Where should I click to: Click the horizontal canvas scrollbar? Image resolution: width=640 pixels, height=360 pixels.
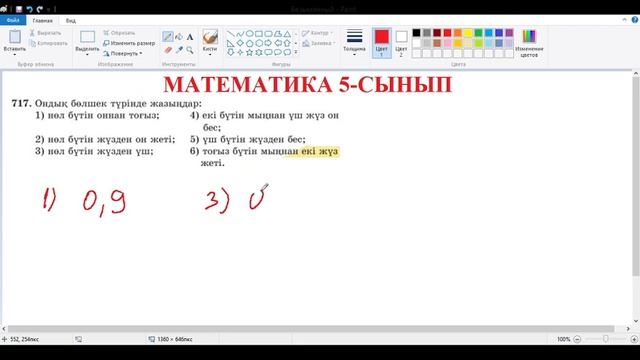(x=311, y=329)
